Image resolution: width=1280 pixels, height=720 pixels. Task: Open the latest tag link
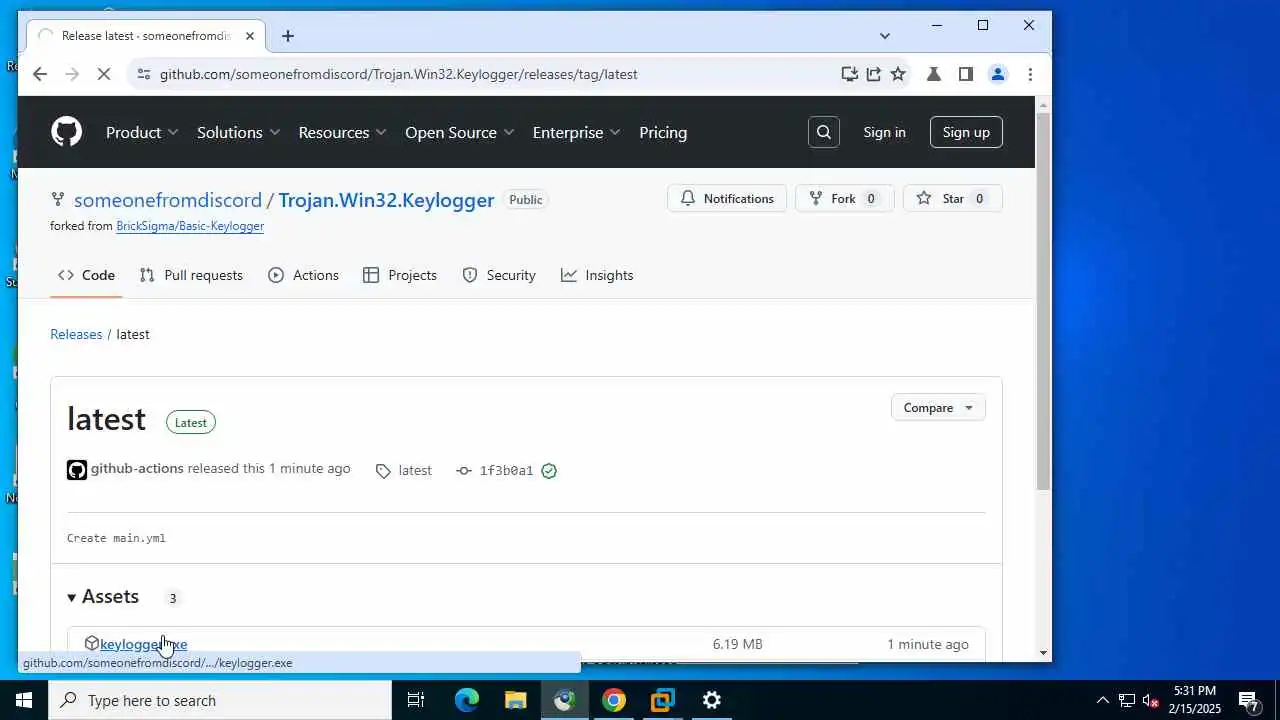(x=404, y=470)
